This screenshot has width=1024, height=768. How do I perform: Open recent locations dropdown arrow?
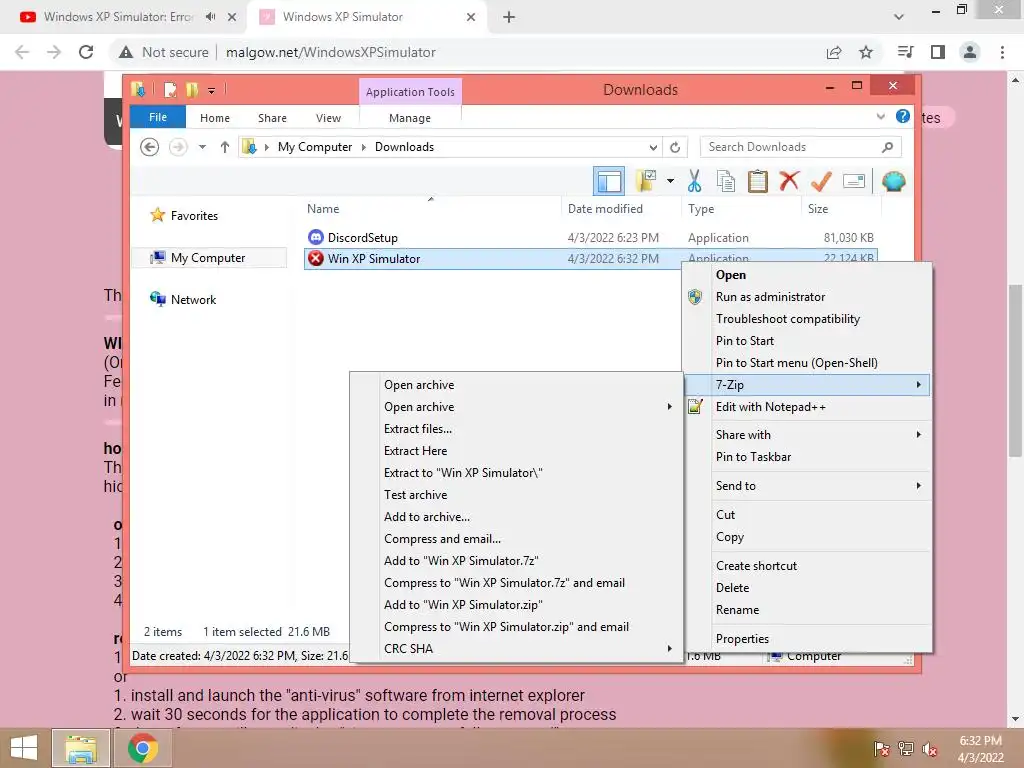point(202,147)
